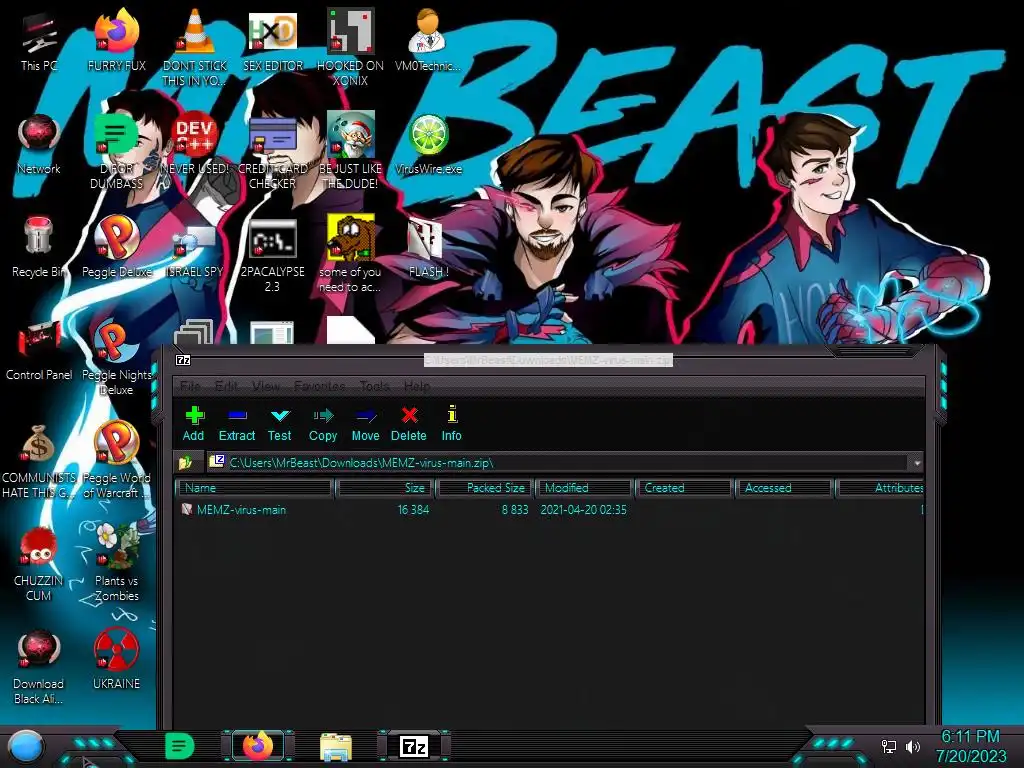Select the 2PACALYPSE 2.3 icon
The width and height of the screenshot is (1024, 768).
point(272,255)
